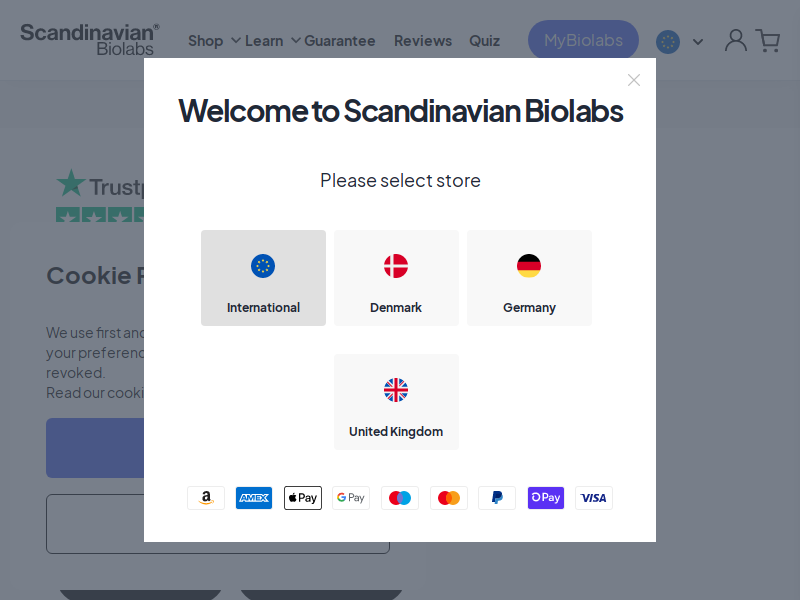This screenshot has height=600, width=800.
Task: Select the International store option
Action: pyautogui.click(x=263, y=278)
